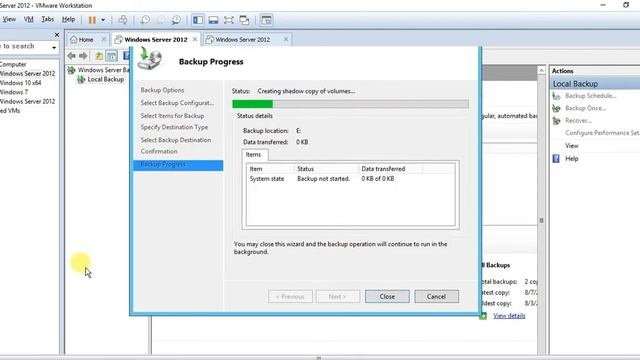This screenshot has width=640, height=360.
Task: Click Select Backup Configuration wizard step
Action: tap(177, 103)
